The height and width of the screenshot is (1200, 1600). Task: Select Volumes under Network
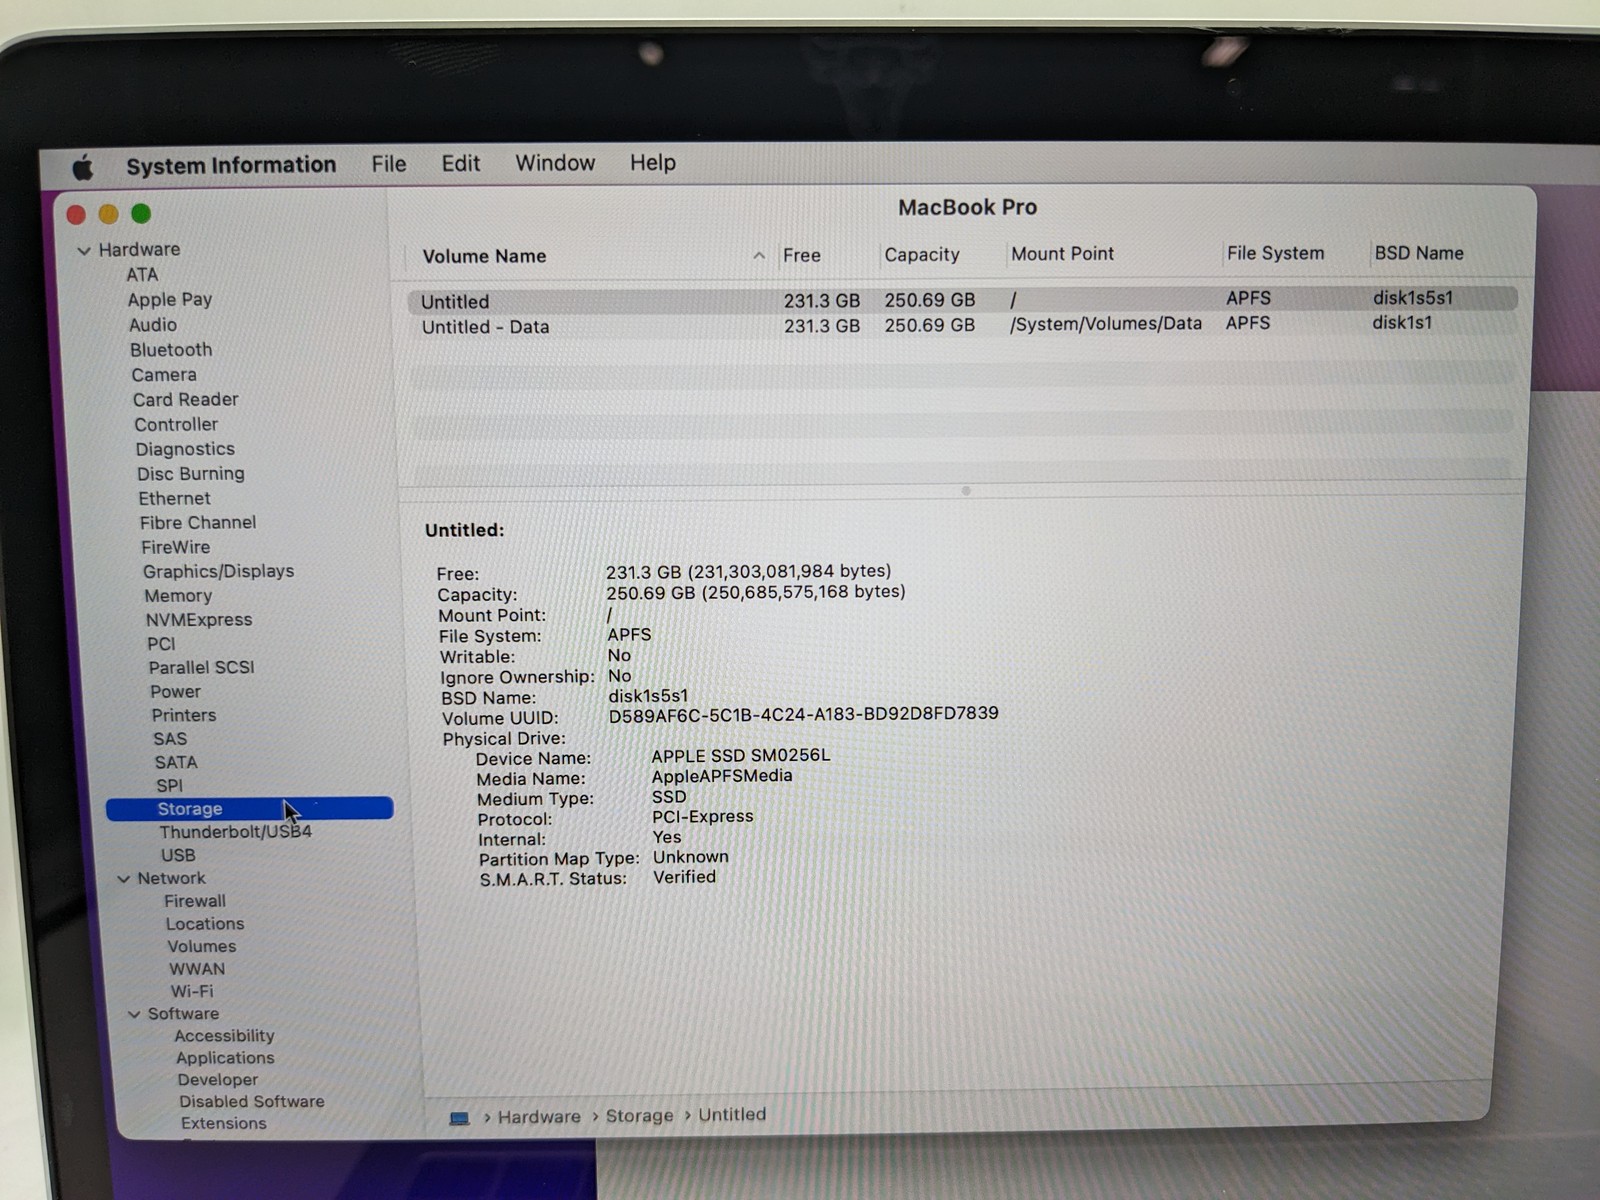202,946
